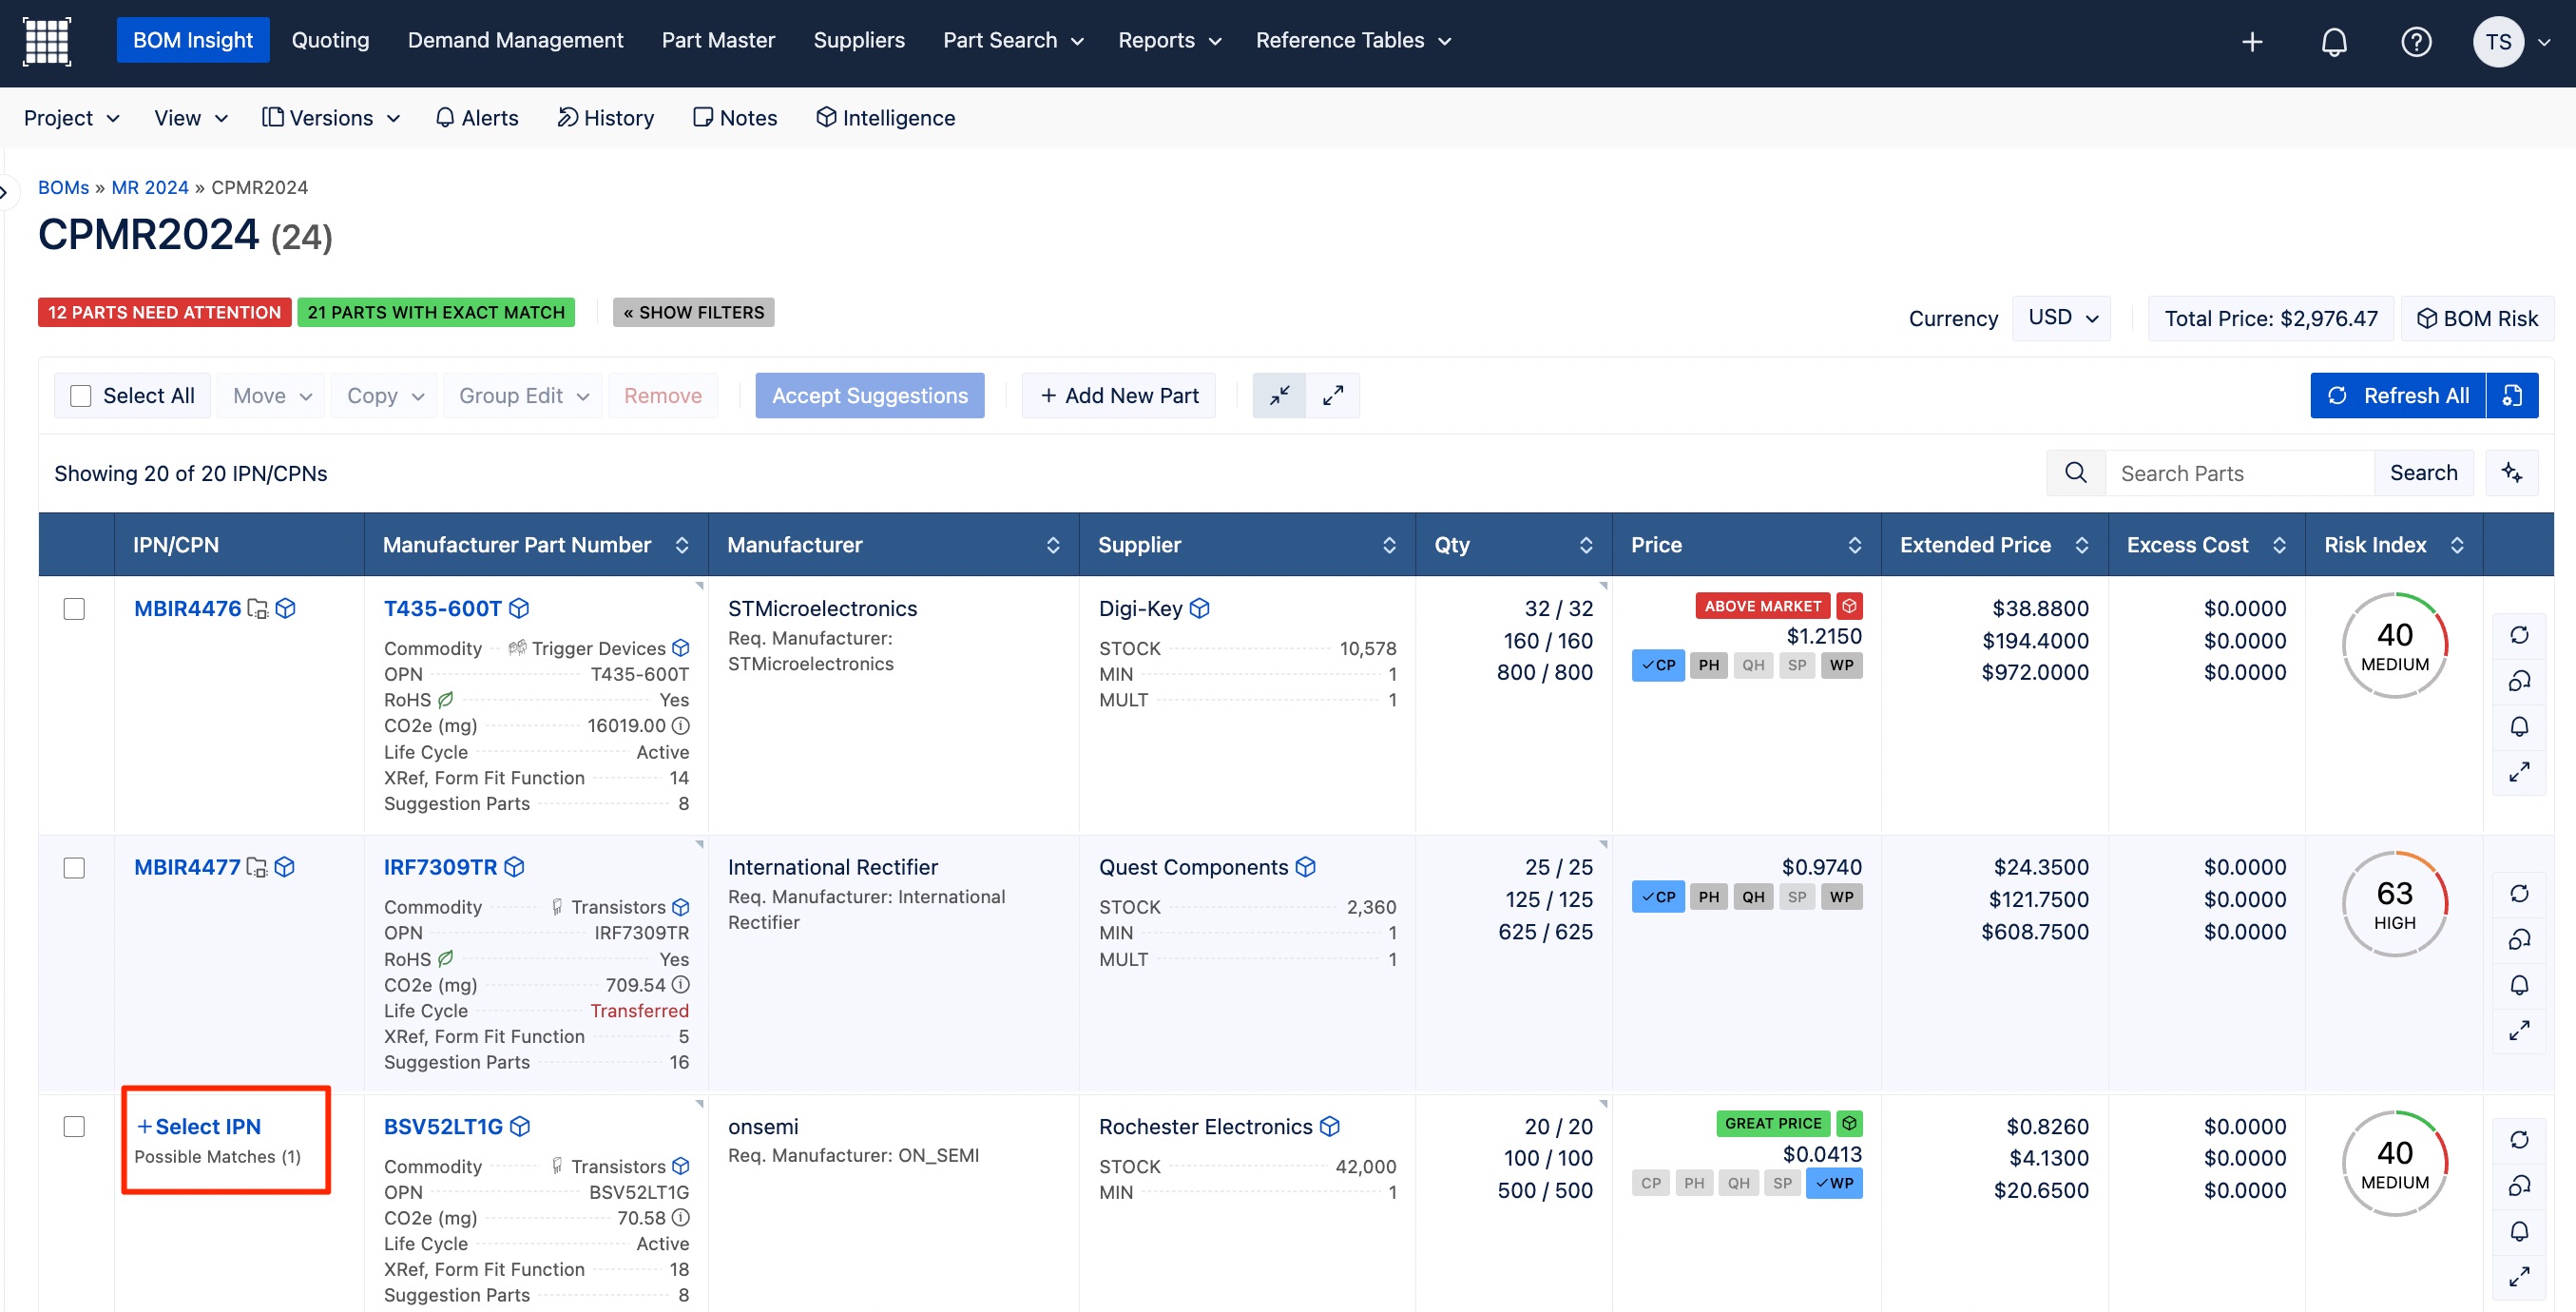Check the Select All checkbox
Screen dimensions: 2576x1312
[x=81, y=396]
